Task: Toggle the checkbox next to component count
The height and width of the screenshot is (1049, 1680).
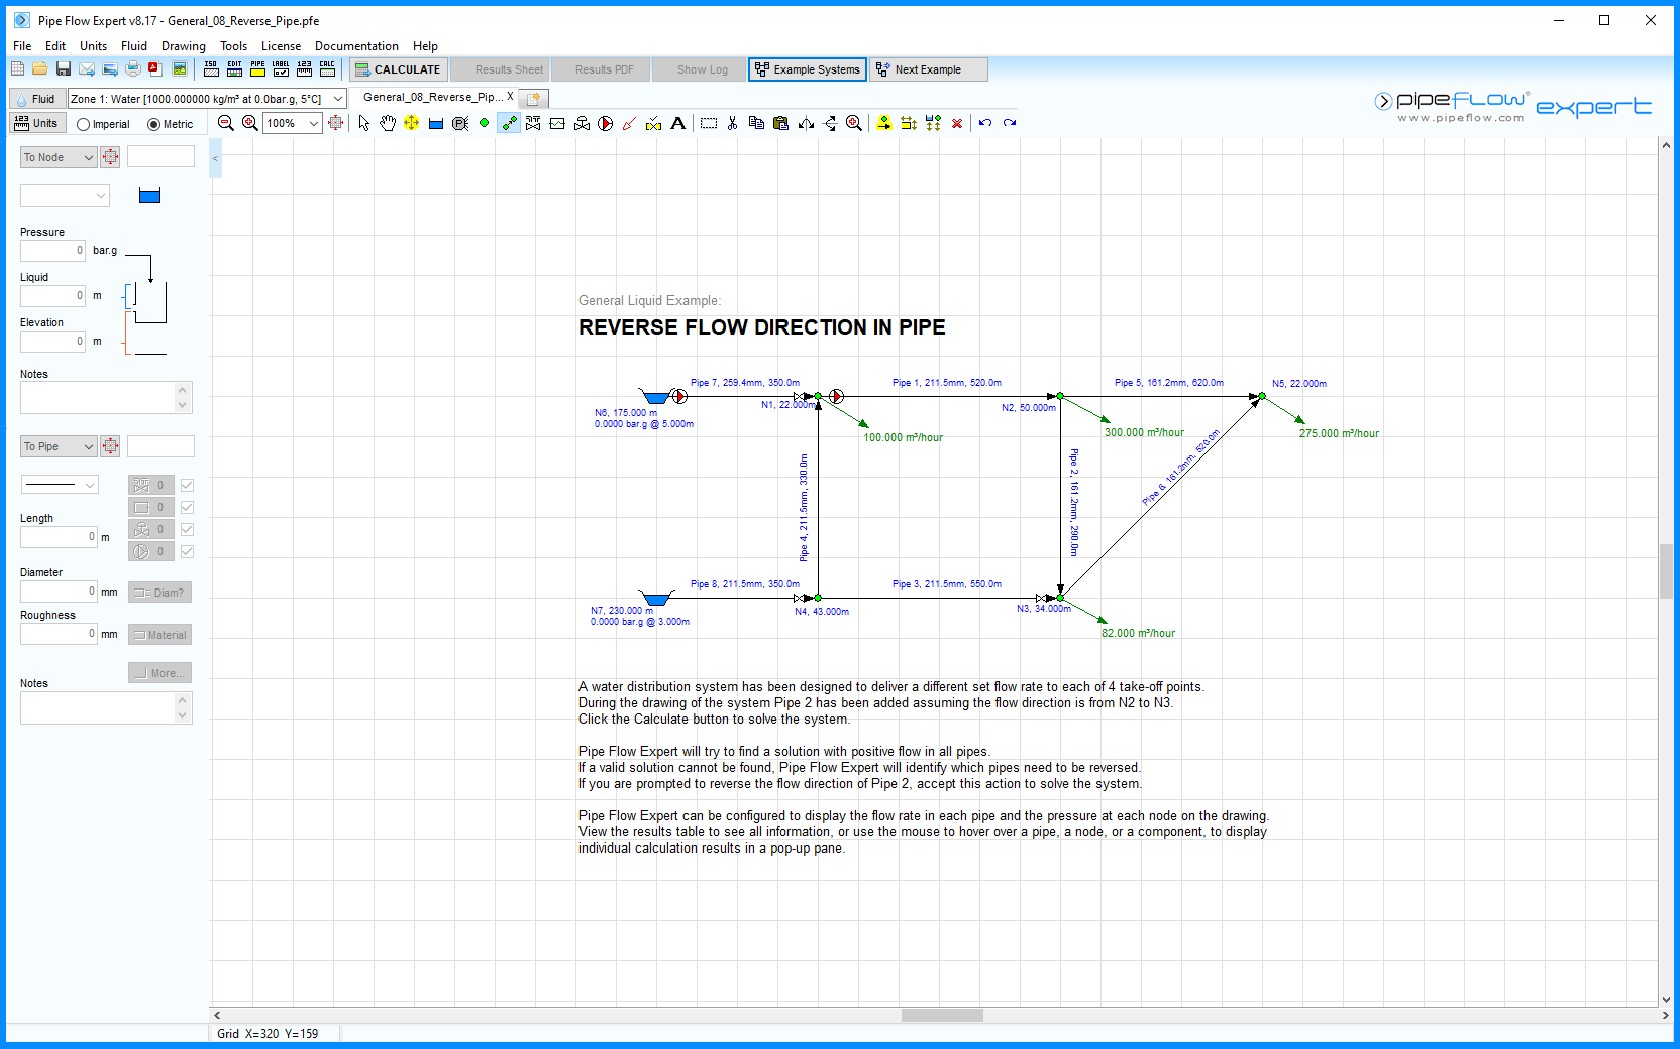Action: tap(187, 507)
